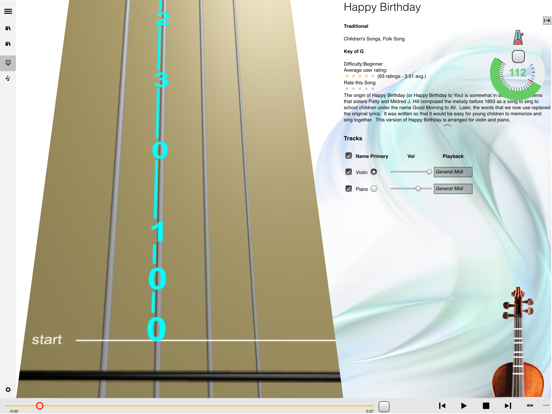Click the "Playback" column header

point(453,156)
